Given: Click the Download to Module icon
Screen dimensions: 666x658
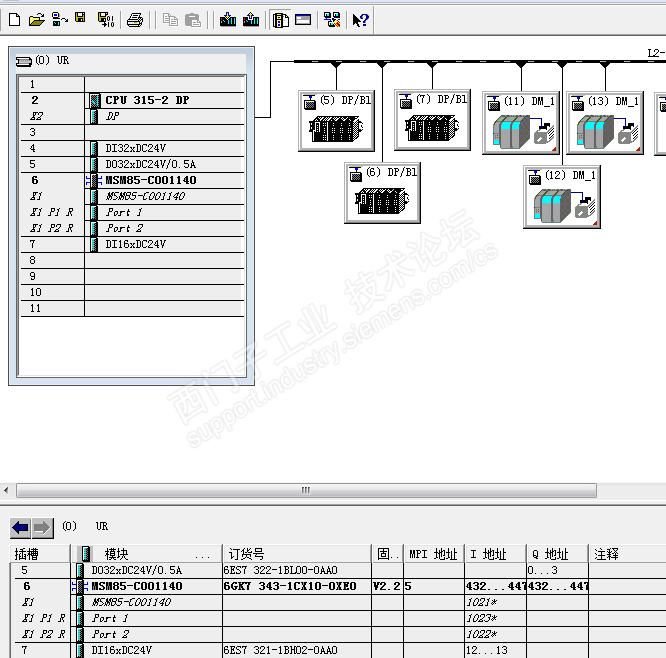Looking at the screenshot, I should pos(228,20).
